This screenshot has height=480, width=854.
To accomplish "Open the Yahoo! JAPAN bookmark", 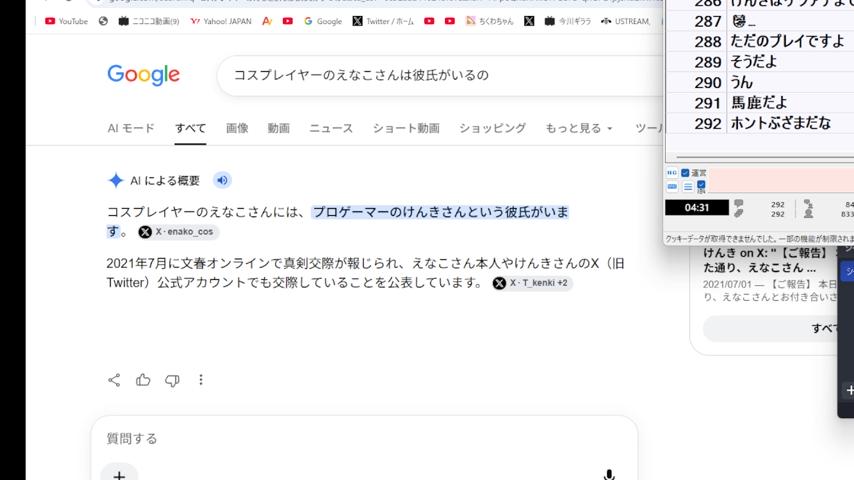I will point(221,21).
